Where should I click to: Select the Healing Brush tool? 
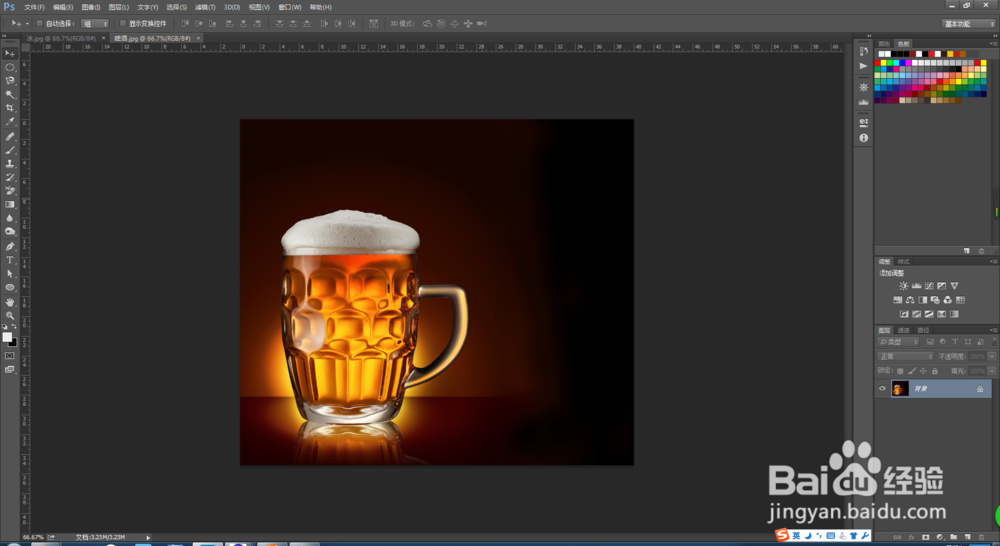pyautogui.click(x=10, y=136)
